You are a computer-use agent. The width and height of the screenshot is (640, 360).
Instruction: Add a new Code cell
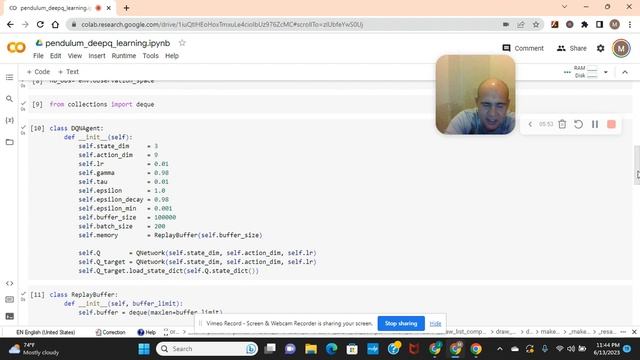pyautogui.click(x=38, y=72)
